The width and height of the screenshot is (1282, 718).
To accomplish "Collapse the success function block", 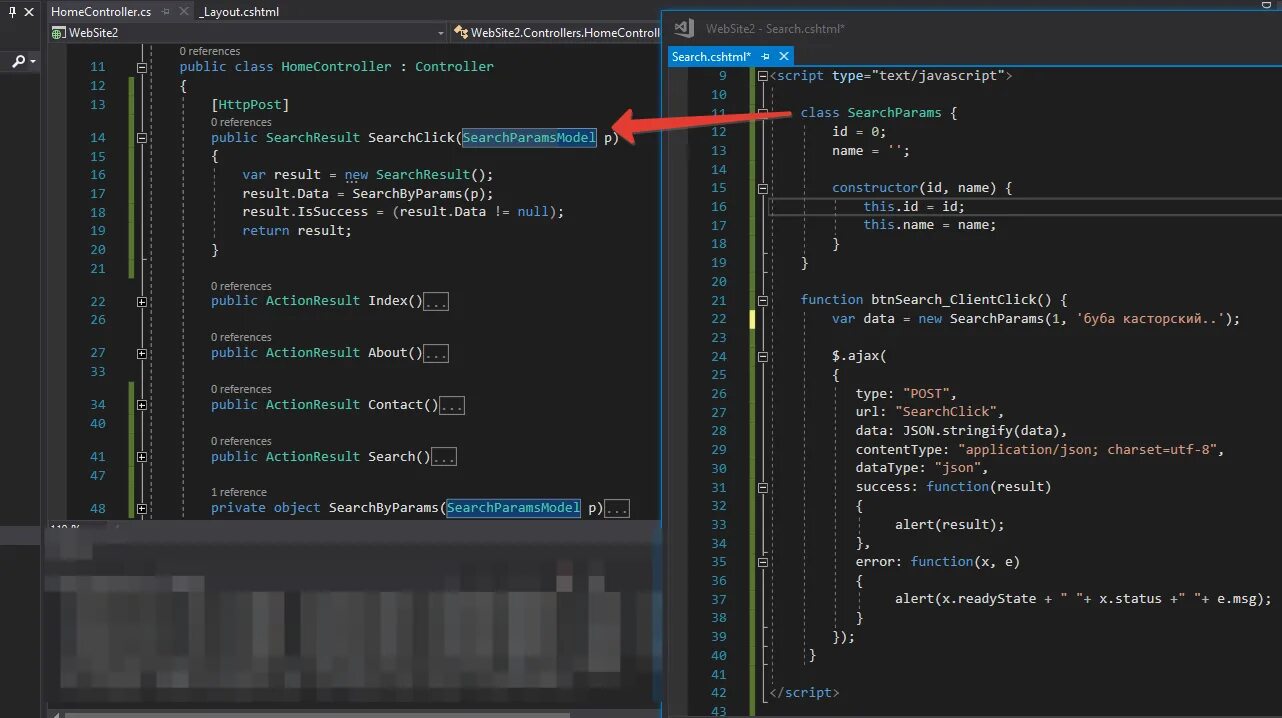I will pyautogui.click(x=763, y=487).
